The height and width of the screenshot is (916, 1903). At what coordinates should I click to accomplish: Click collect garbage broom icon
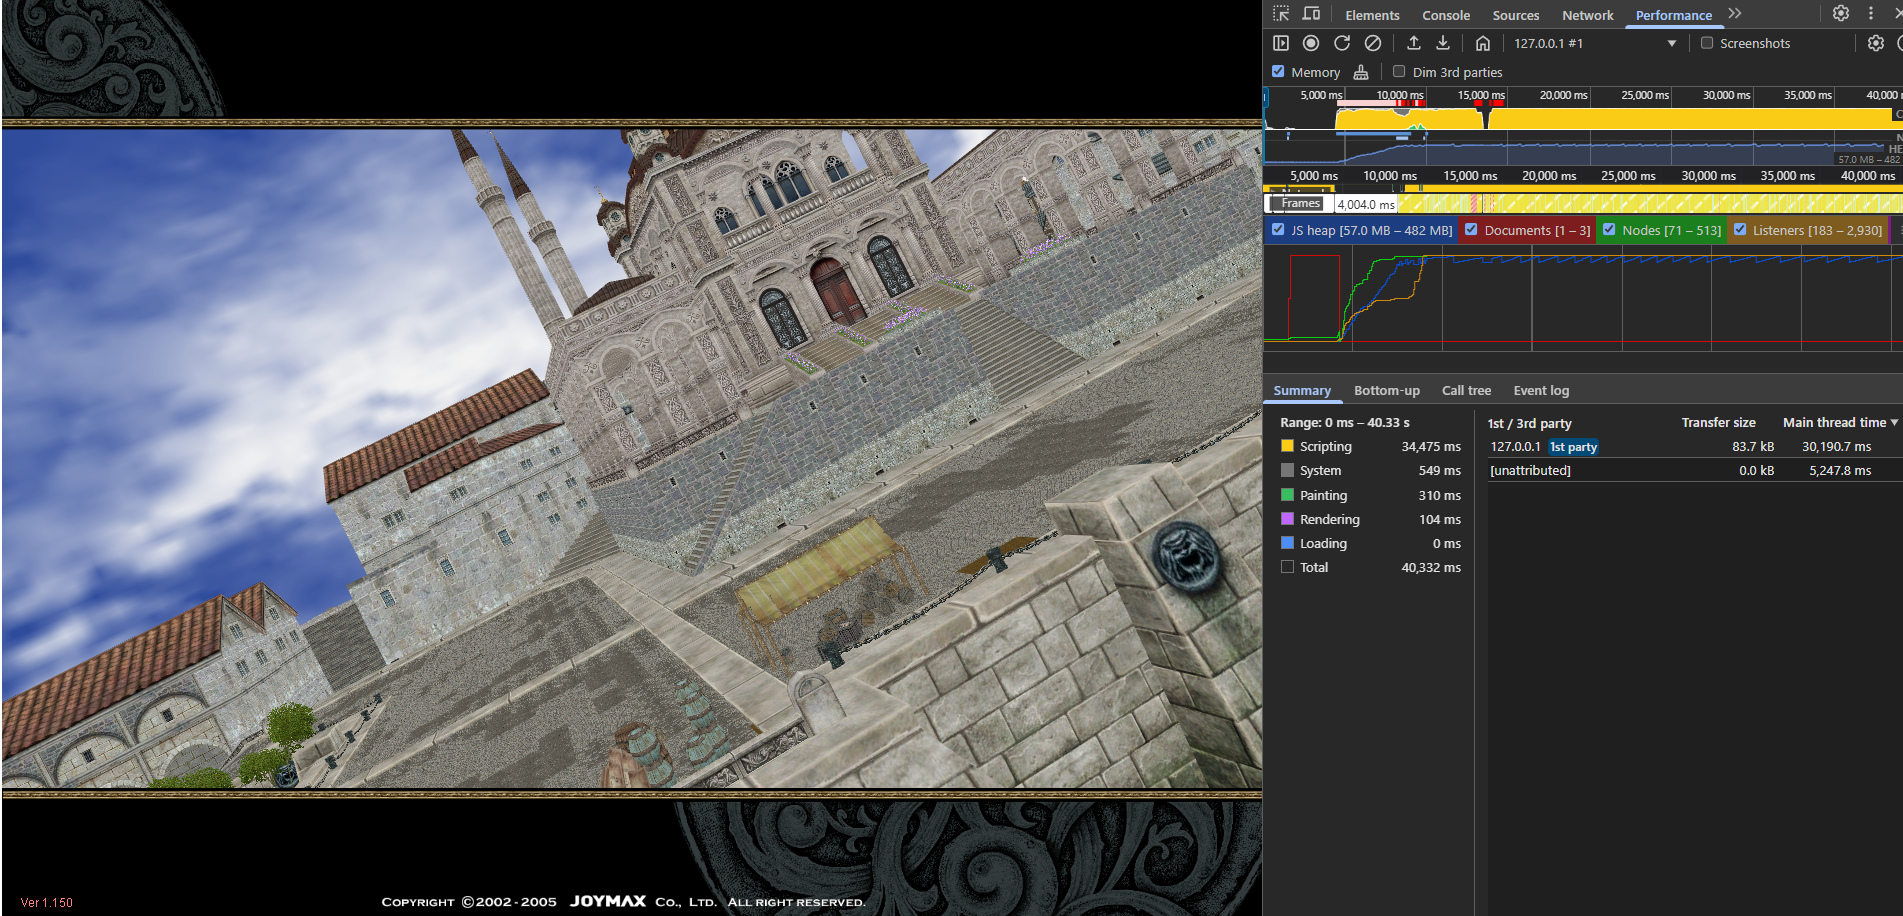[x=1361, y=72]
